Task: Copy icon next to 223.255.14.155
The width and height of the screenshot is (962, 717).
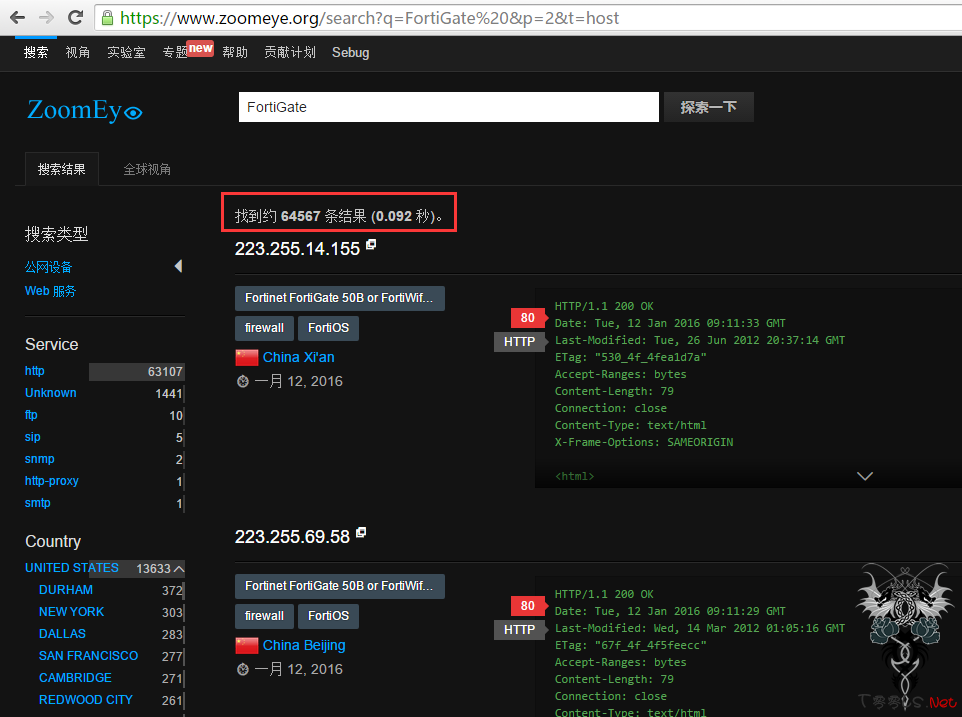Action: coord(371,245)
